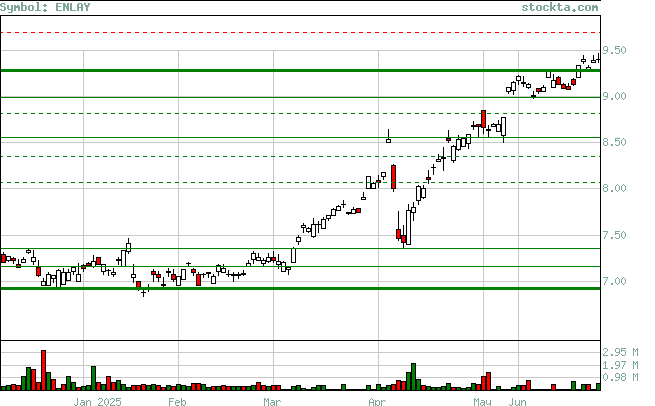The image size is (655, 406).
Task: Click the tall green volume bar in mid-April
Action: (414, 377)
